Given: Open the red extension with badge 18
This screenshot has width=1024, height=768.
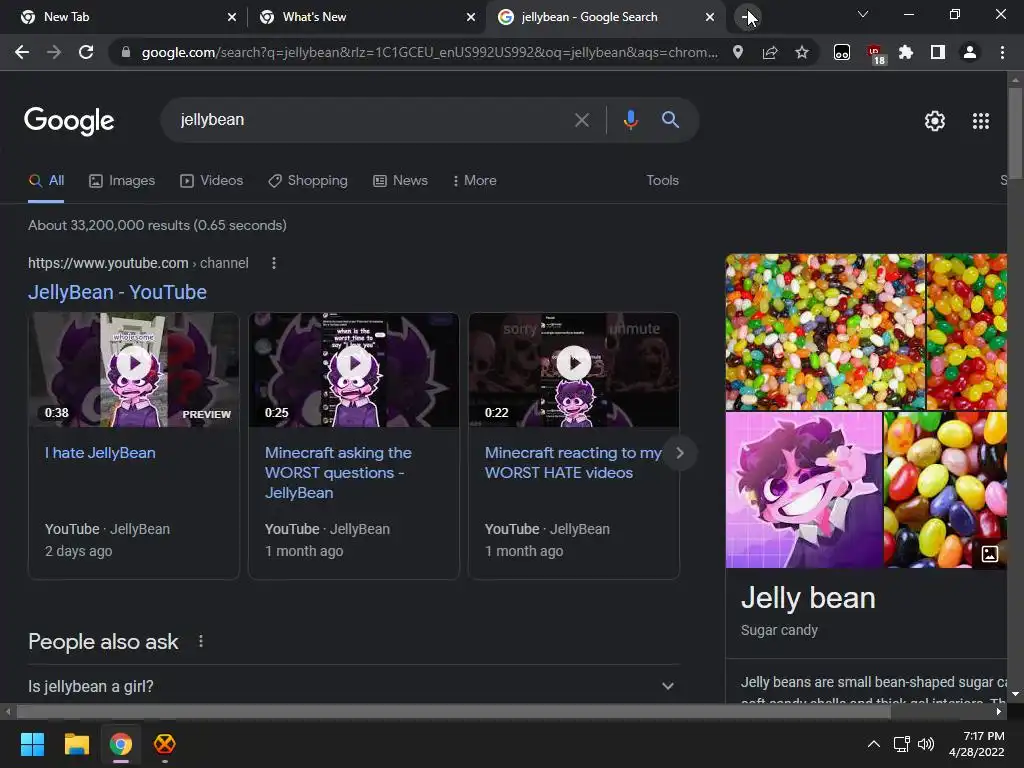Looking at the screenshot, I should (875, 54).
